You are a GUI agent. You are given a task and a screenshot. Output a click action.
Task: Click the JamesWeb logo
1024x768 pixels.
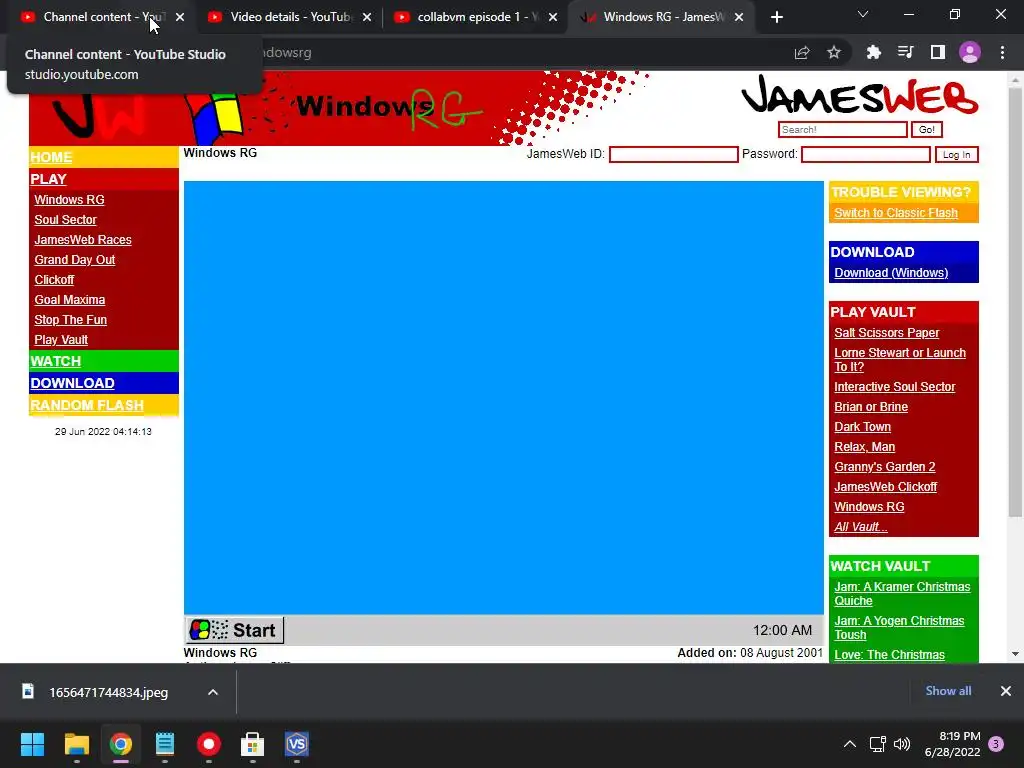pyautogui.click(x=859, y=97)
